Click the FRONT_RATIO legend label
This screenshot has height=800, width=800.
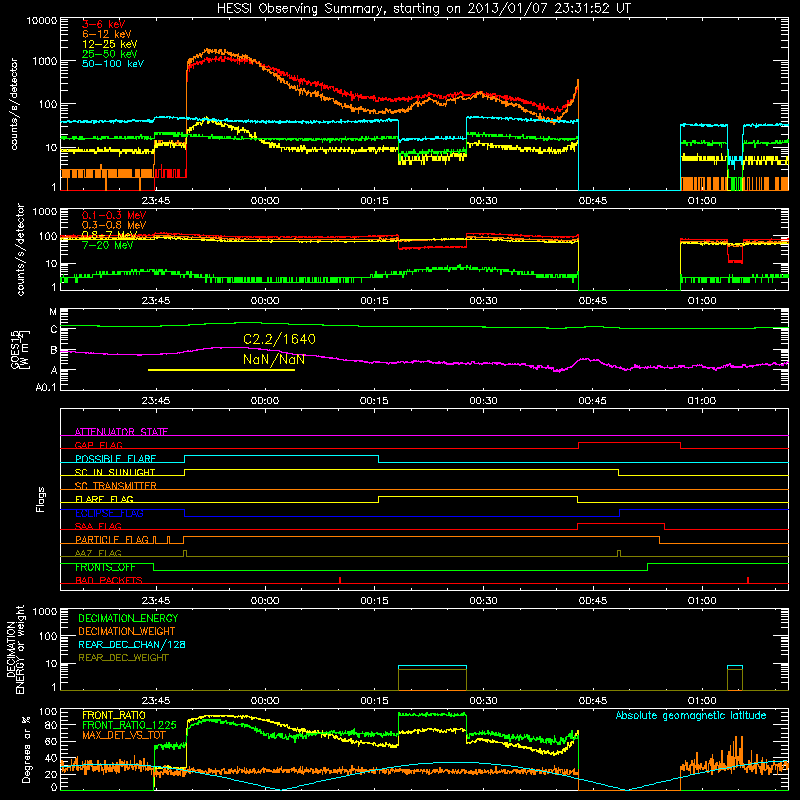(x=114, y=715)
